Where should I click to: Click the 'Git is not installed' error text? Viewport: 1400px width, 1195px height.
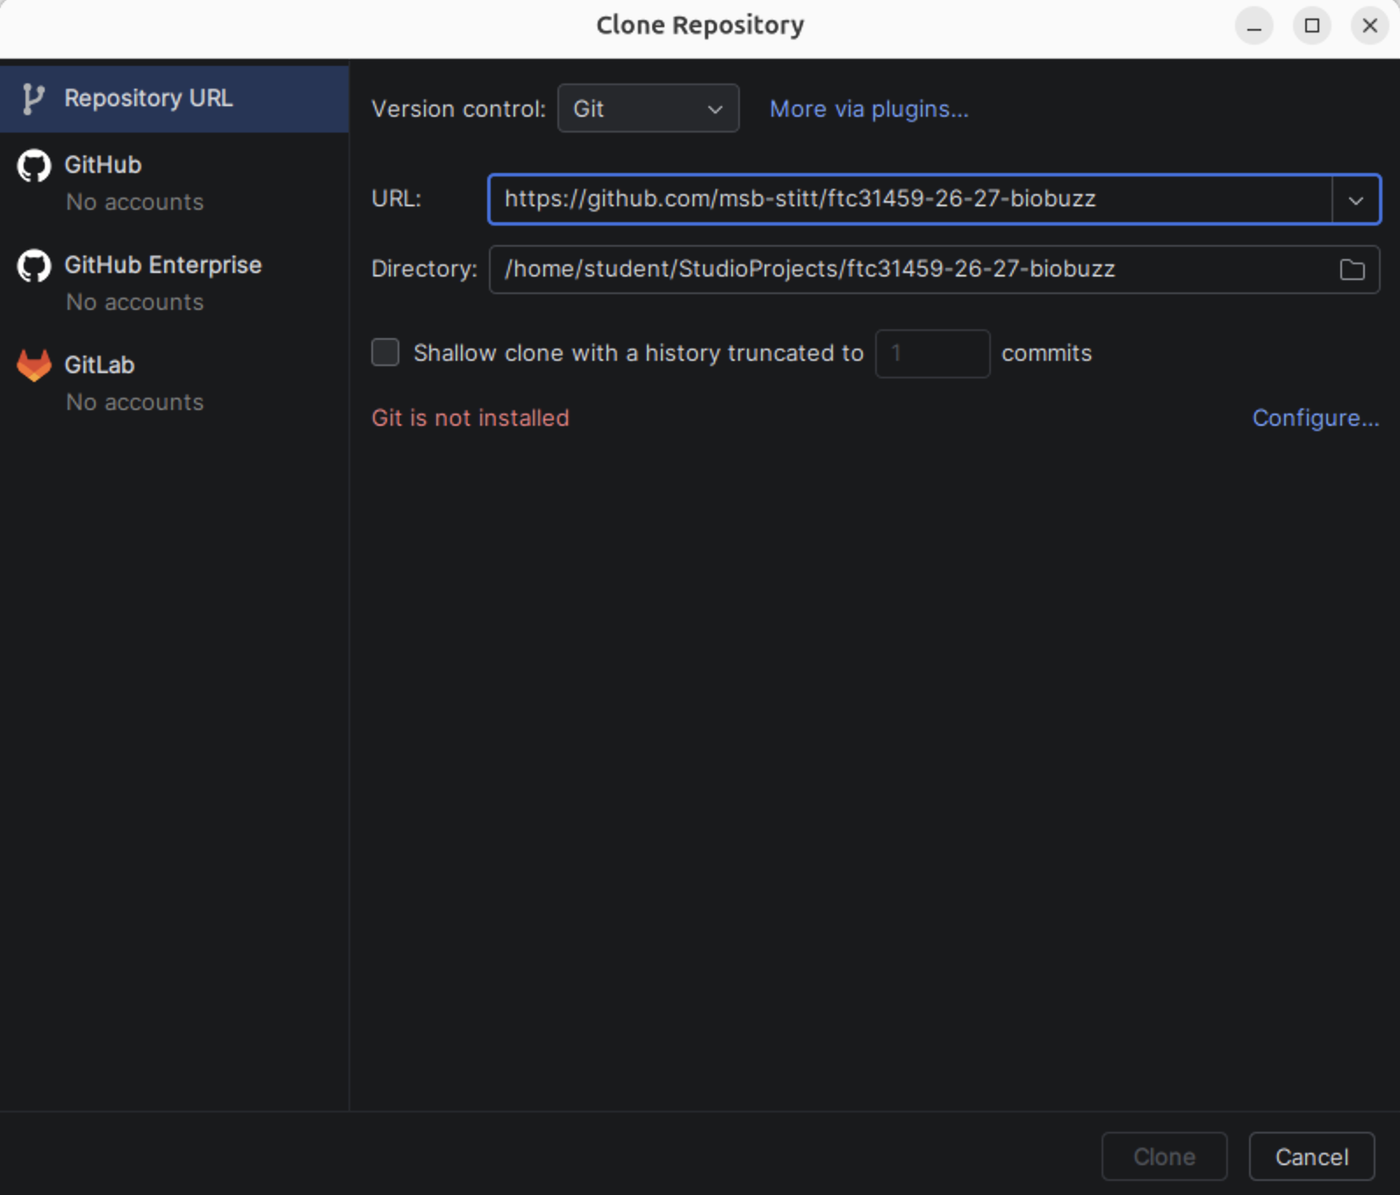tap(470, 418)
